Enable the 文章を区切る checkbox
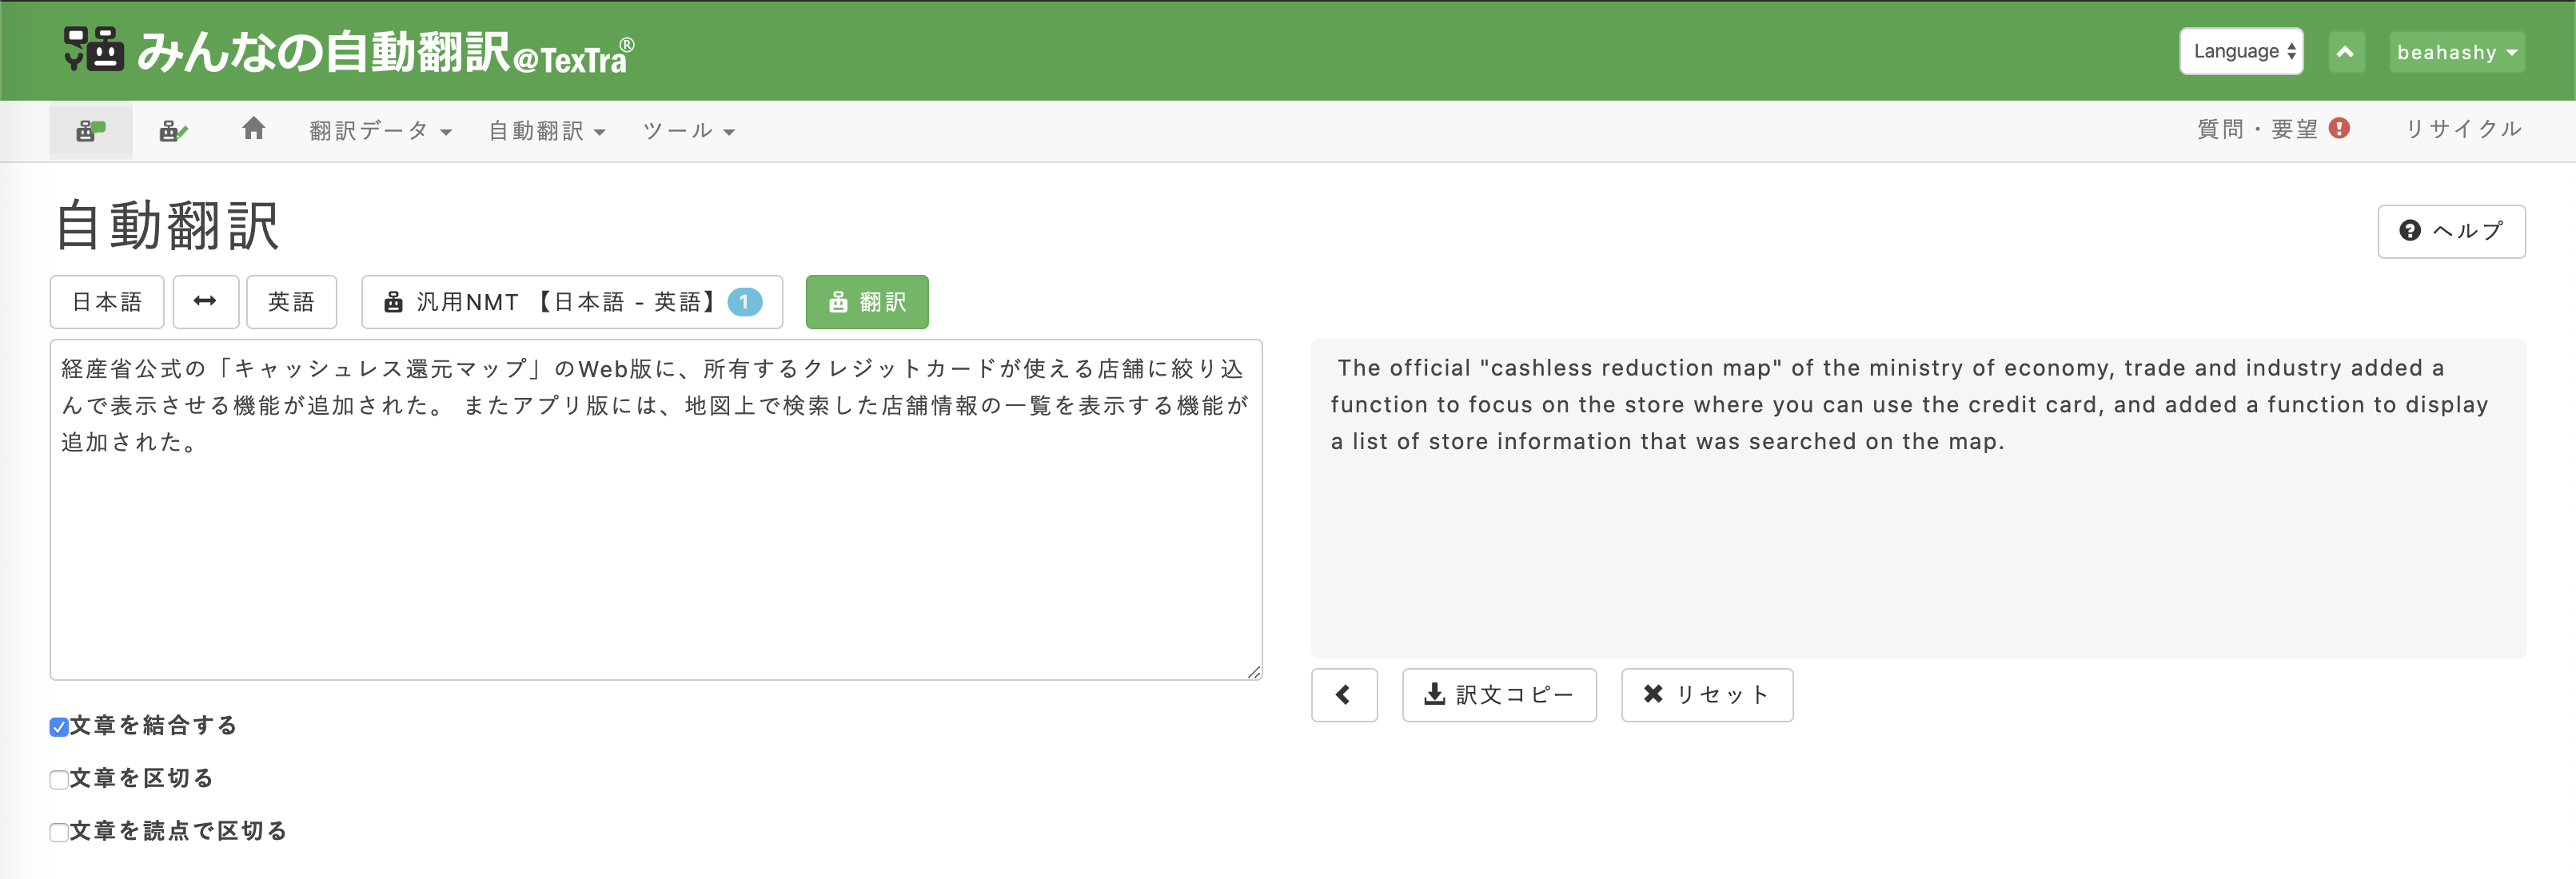 (x=59, y=780)
